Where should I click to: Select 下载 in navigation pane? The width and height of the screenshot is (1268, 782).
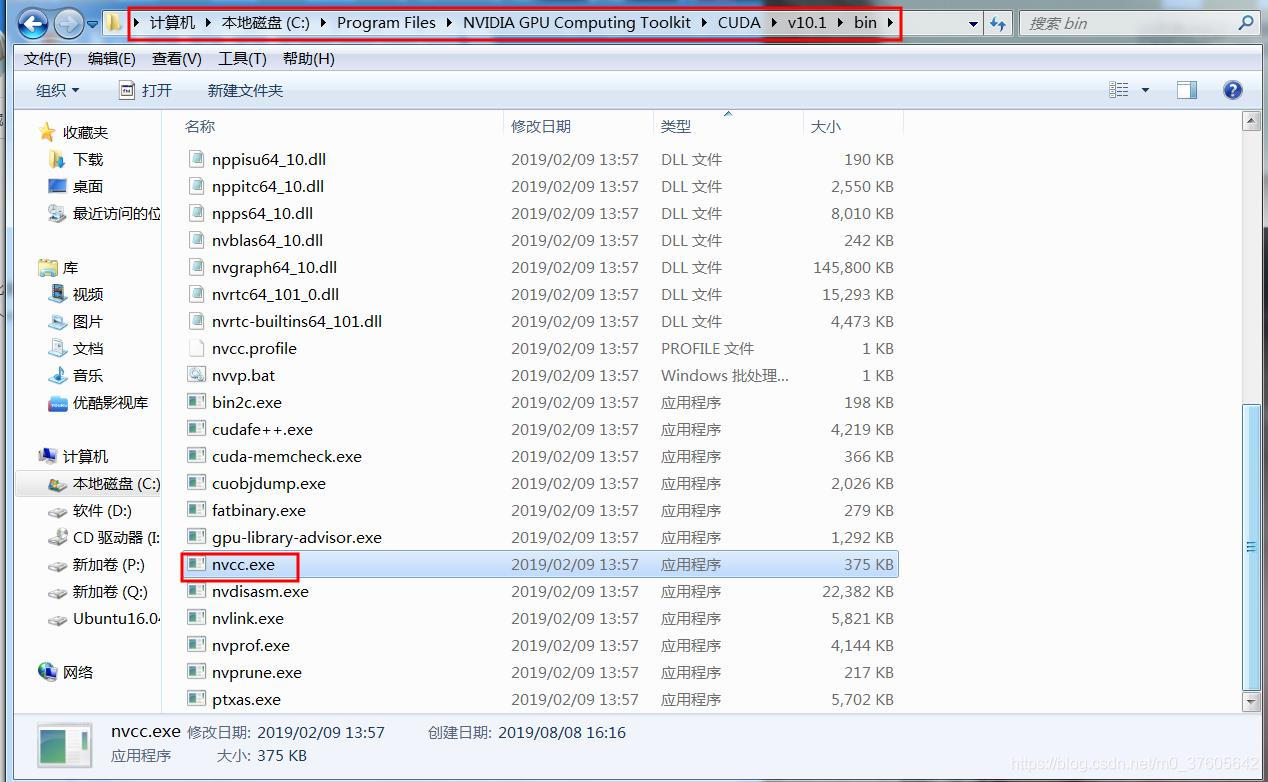[88, 159]
